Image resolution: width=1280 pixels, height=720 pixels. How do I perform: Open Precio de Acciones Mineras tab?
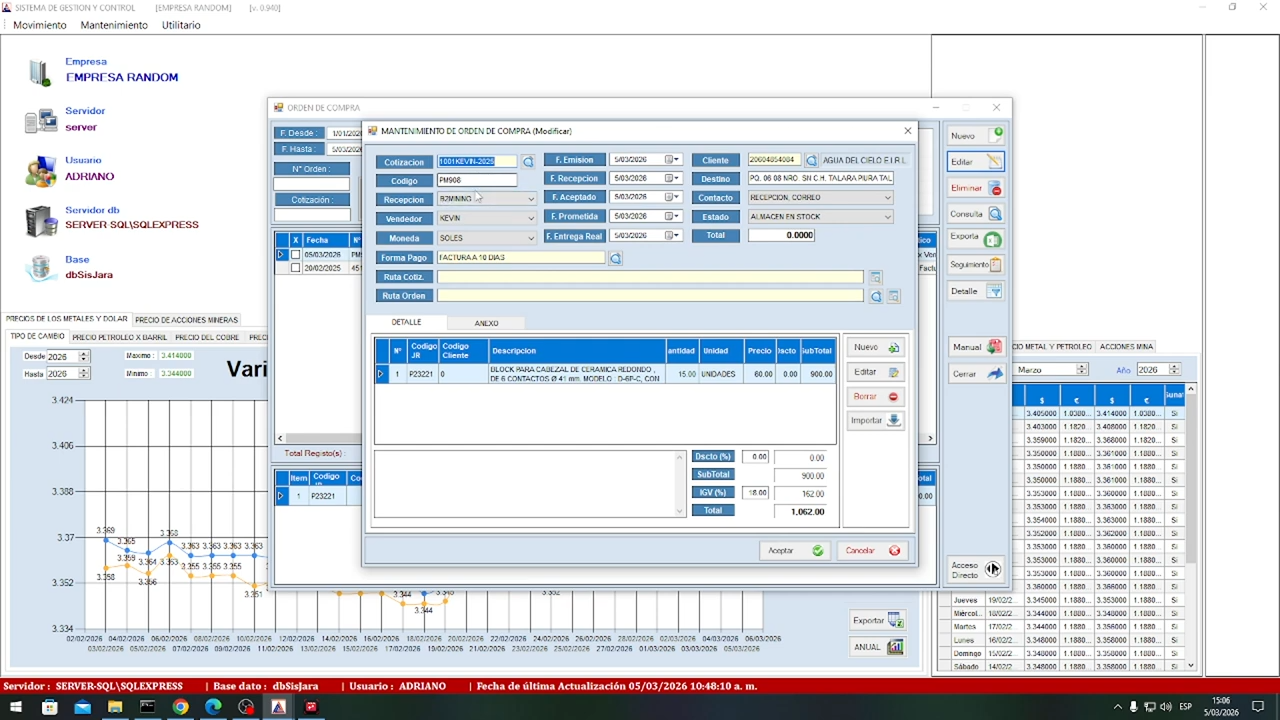(x=187, y=320)
